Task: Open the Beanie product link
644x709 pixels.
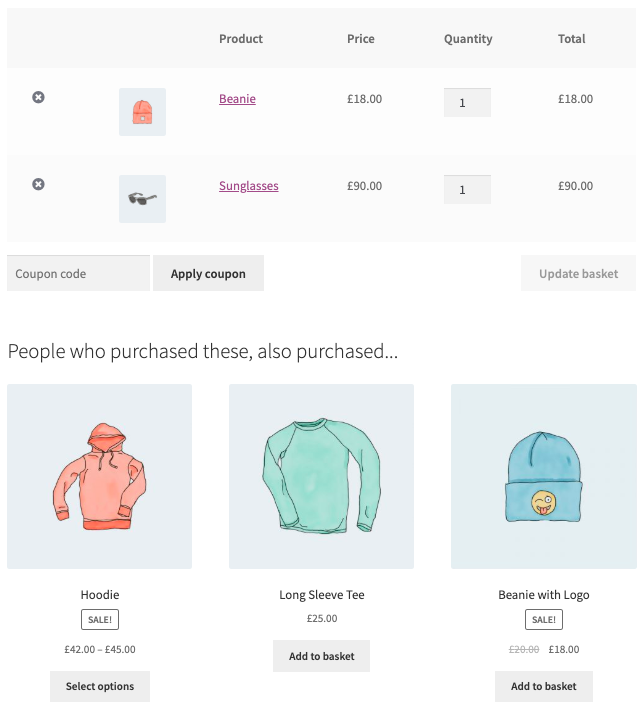Action: pyautogui.click(x=237, y=99)
